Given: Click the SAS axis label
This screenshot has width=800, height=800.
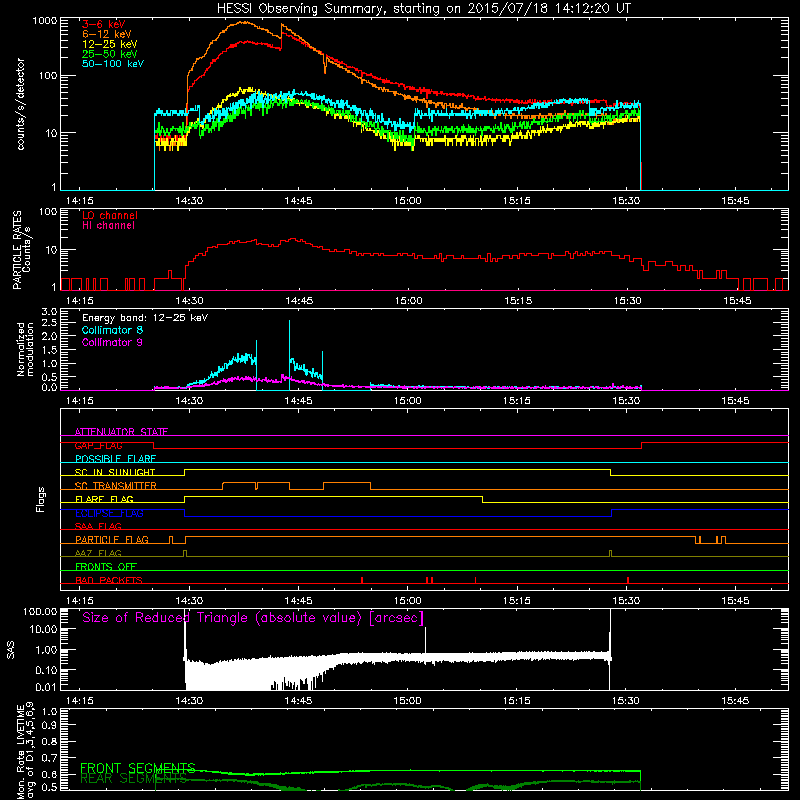Looking at the screenshot, I should coord(11,649).
